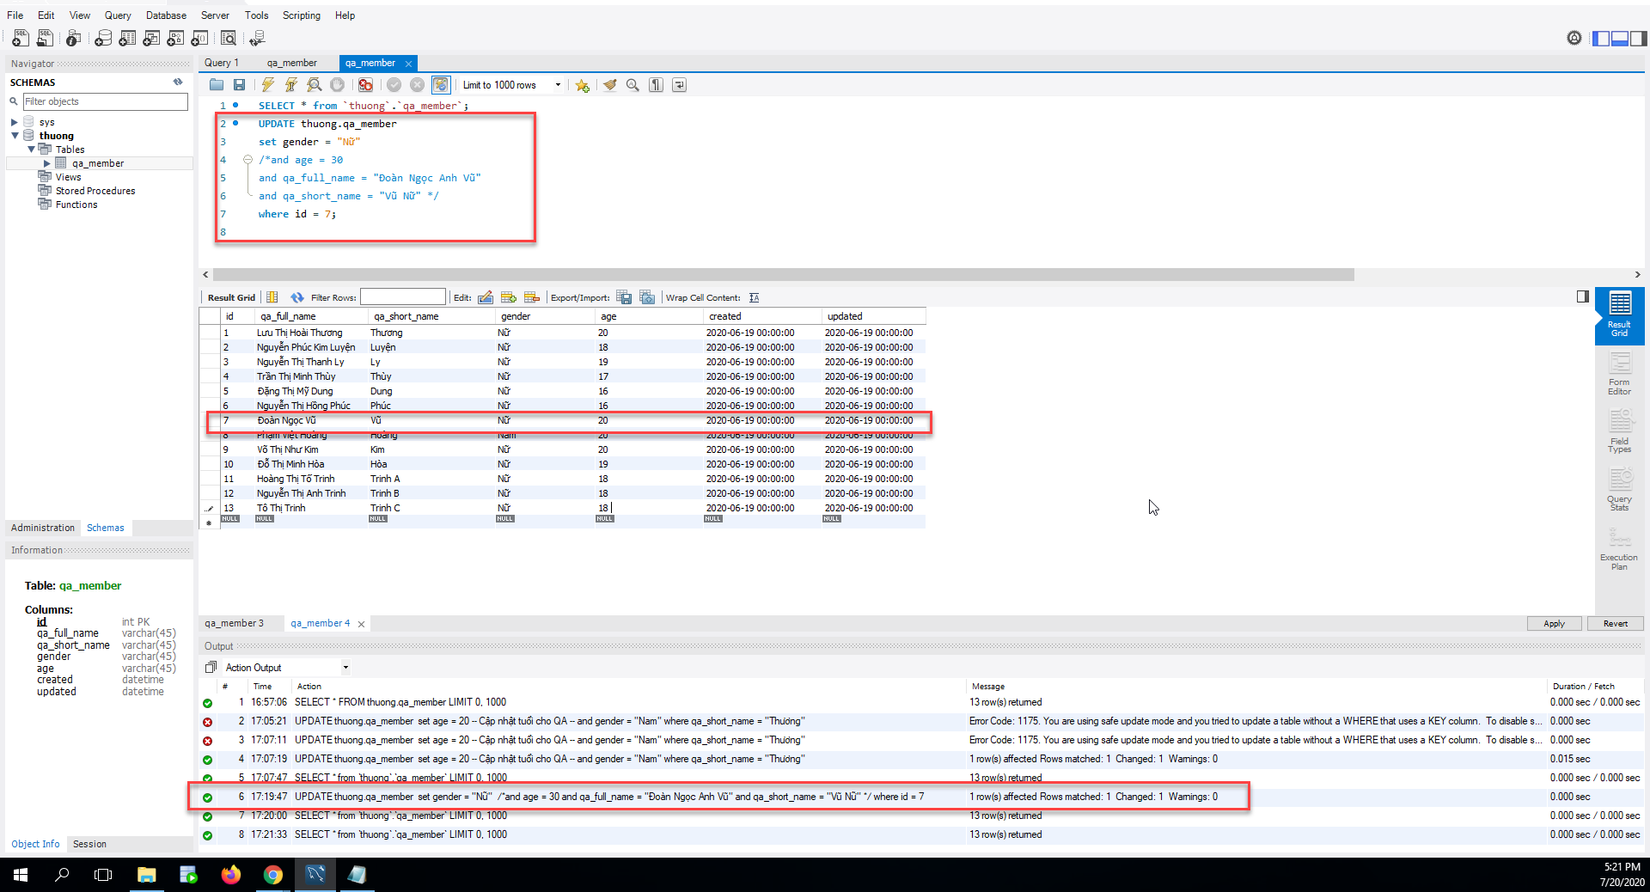
Task: Open the Scripting menu
Action: [x=301, y=15]
